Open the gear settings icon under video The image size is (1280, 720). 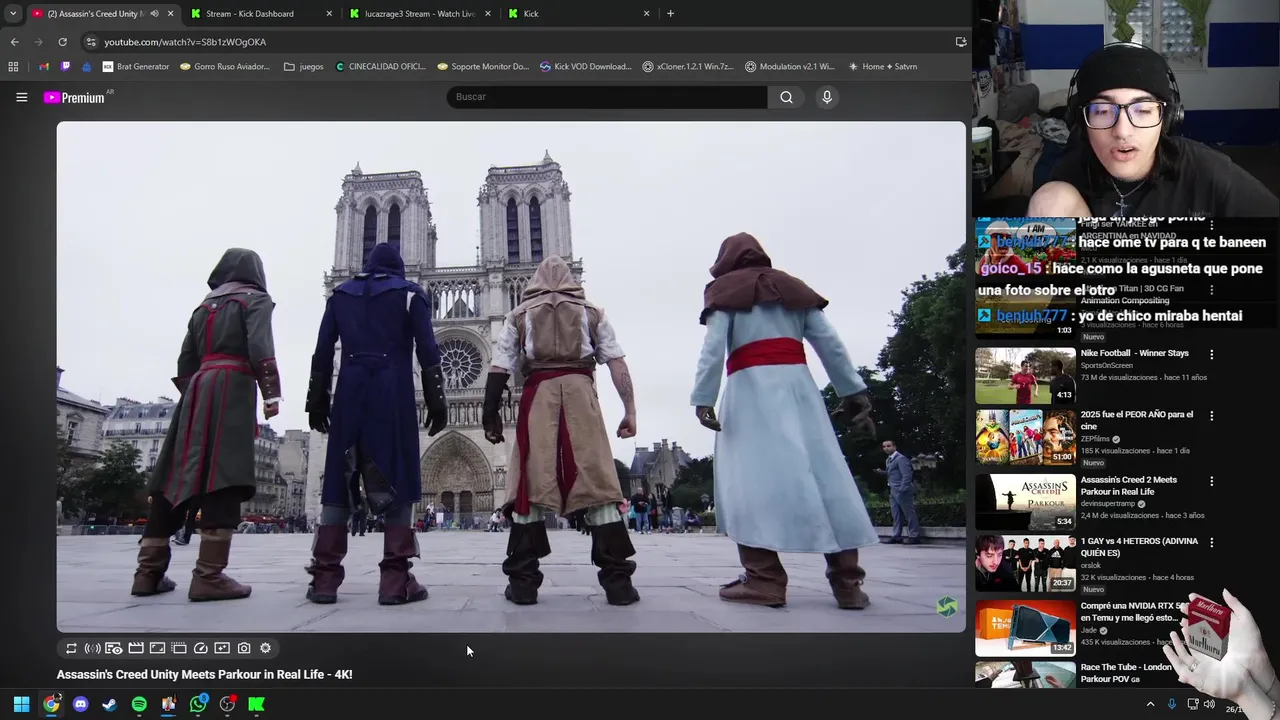[x=265, y=648]
